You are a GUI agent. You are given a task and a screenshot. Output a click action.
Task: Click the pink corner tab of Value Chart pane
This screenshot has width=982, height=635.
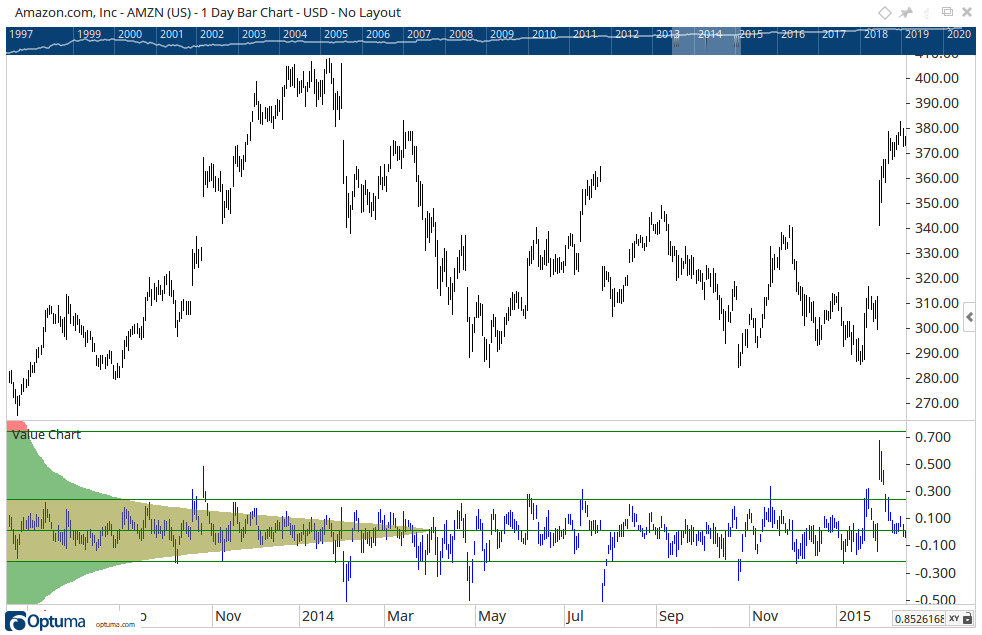pyautogui.click(x=16, y=426)
